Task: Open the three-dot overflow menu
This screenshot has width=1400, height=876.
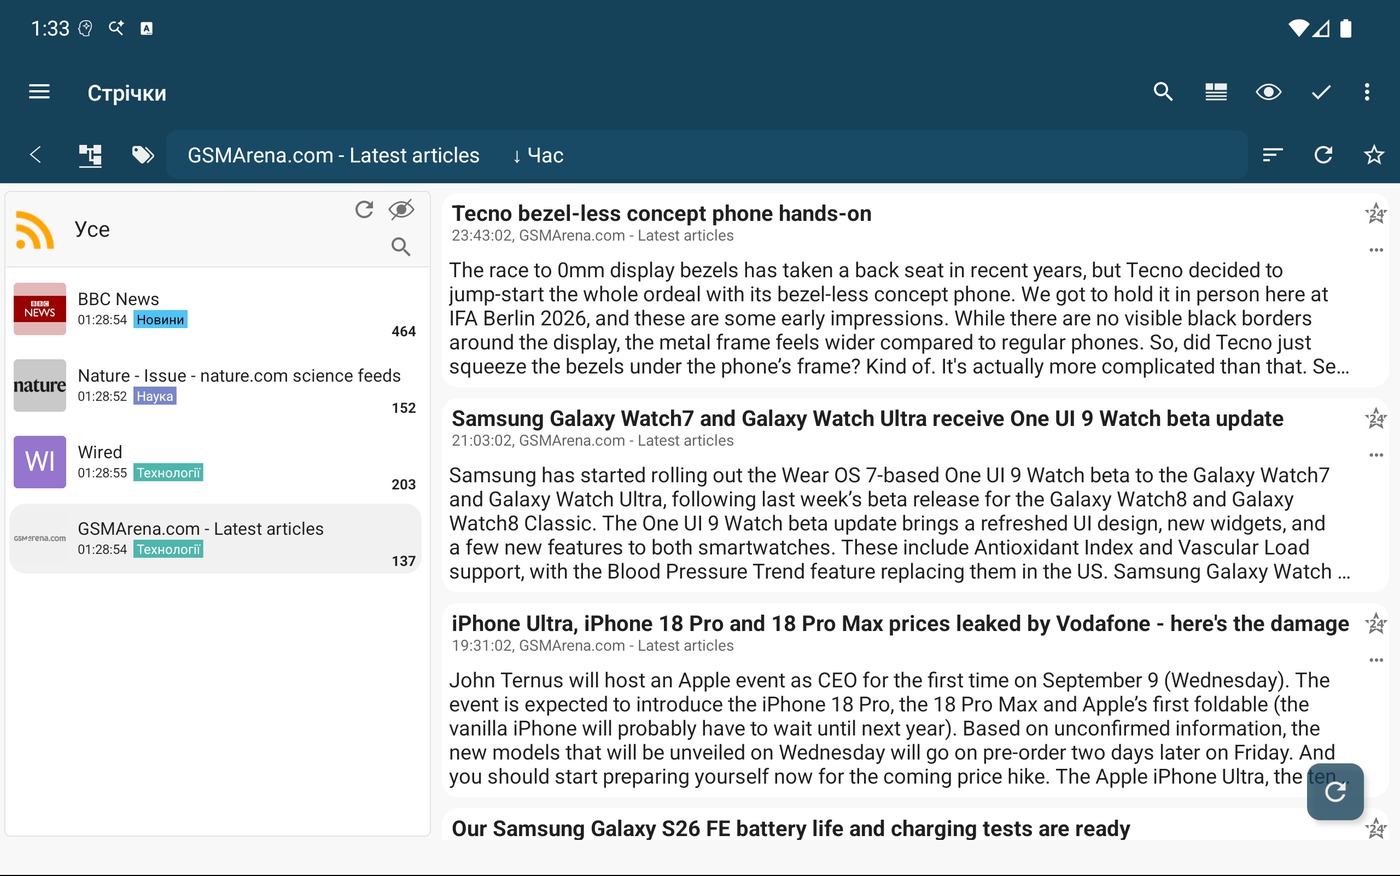Action: point(1367,92)
